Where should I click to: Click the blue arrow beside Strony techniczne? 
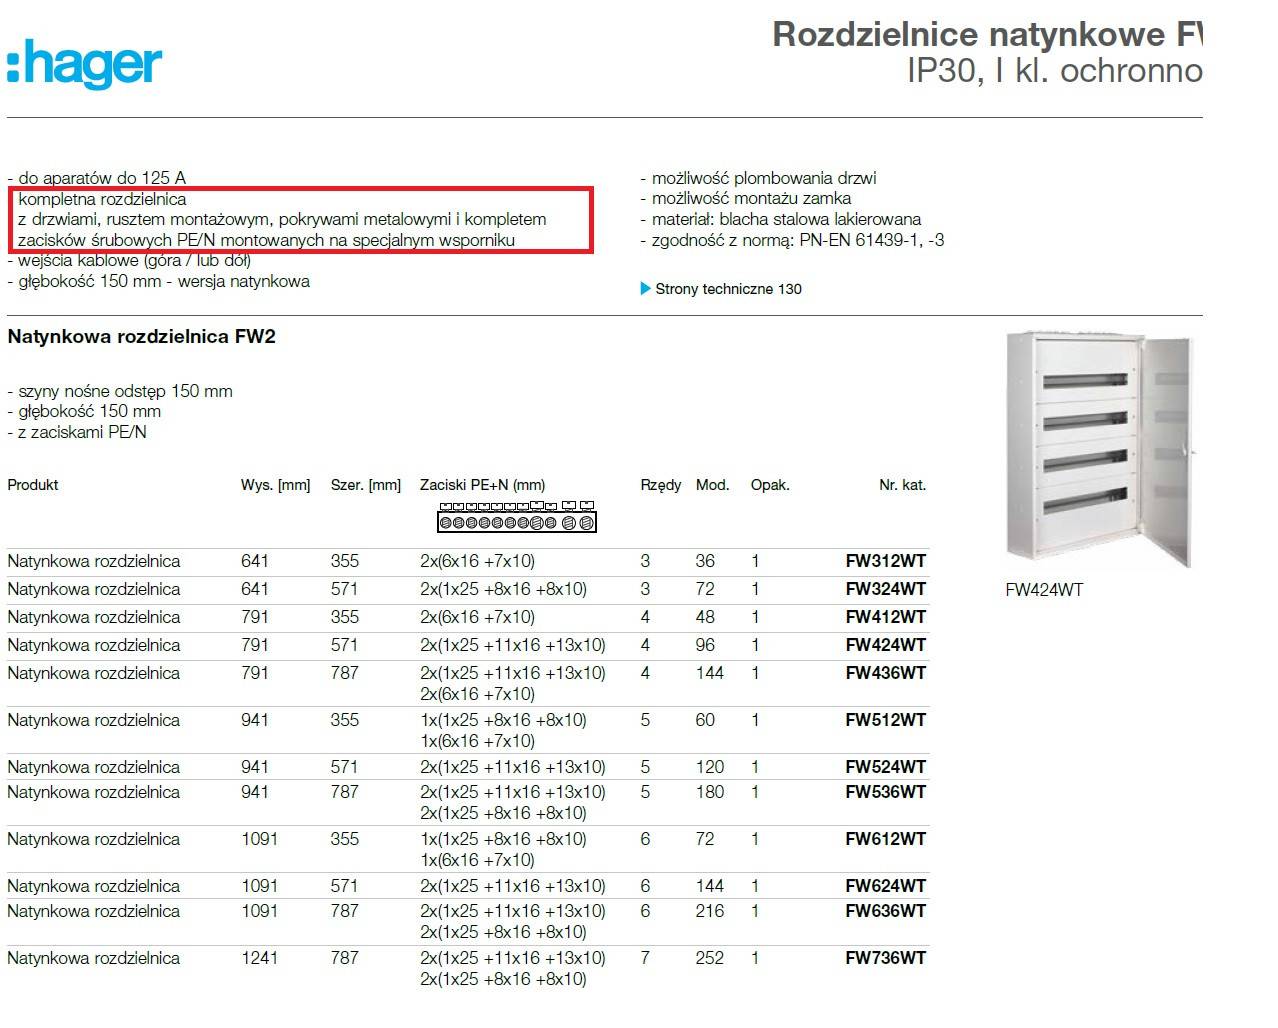(645, 289)
